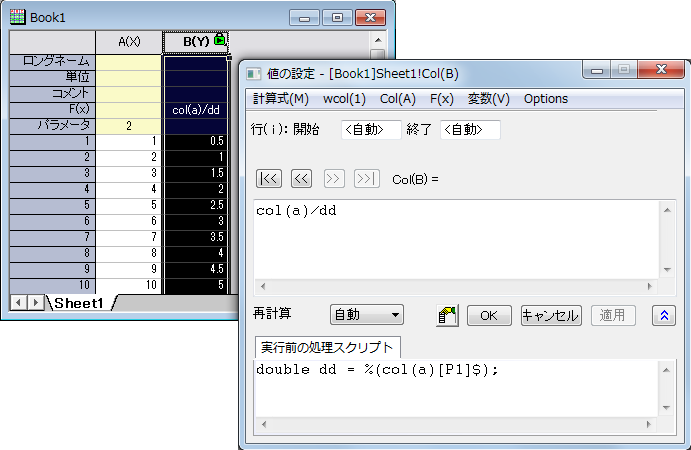
Task: Close the Book1 window
Action: [x=371, y=18]
